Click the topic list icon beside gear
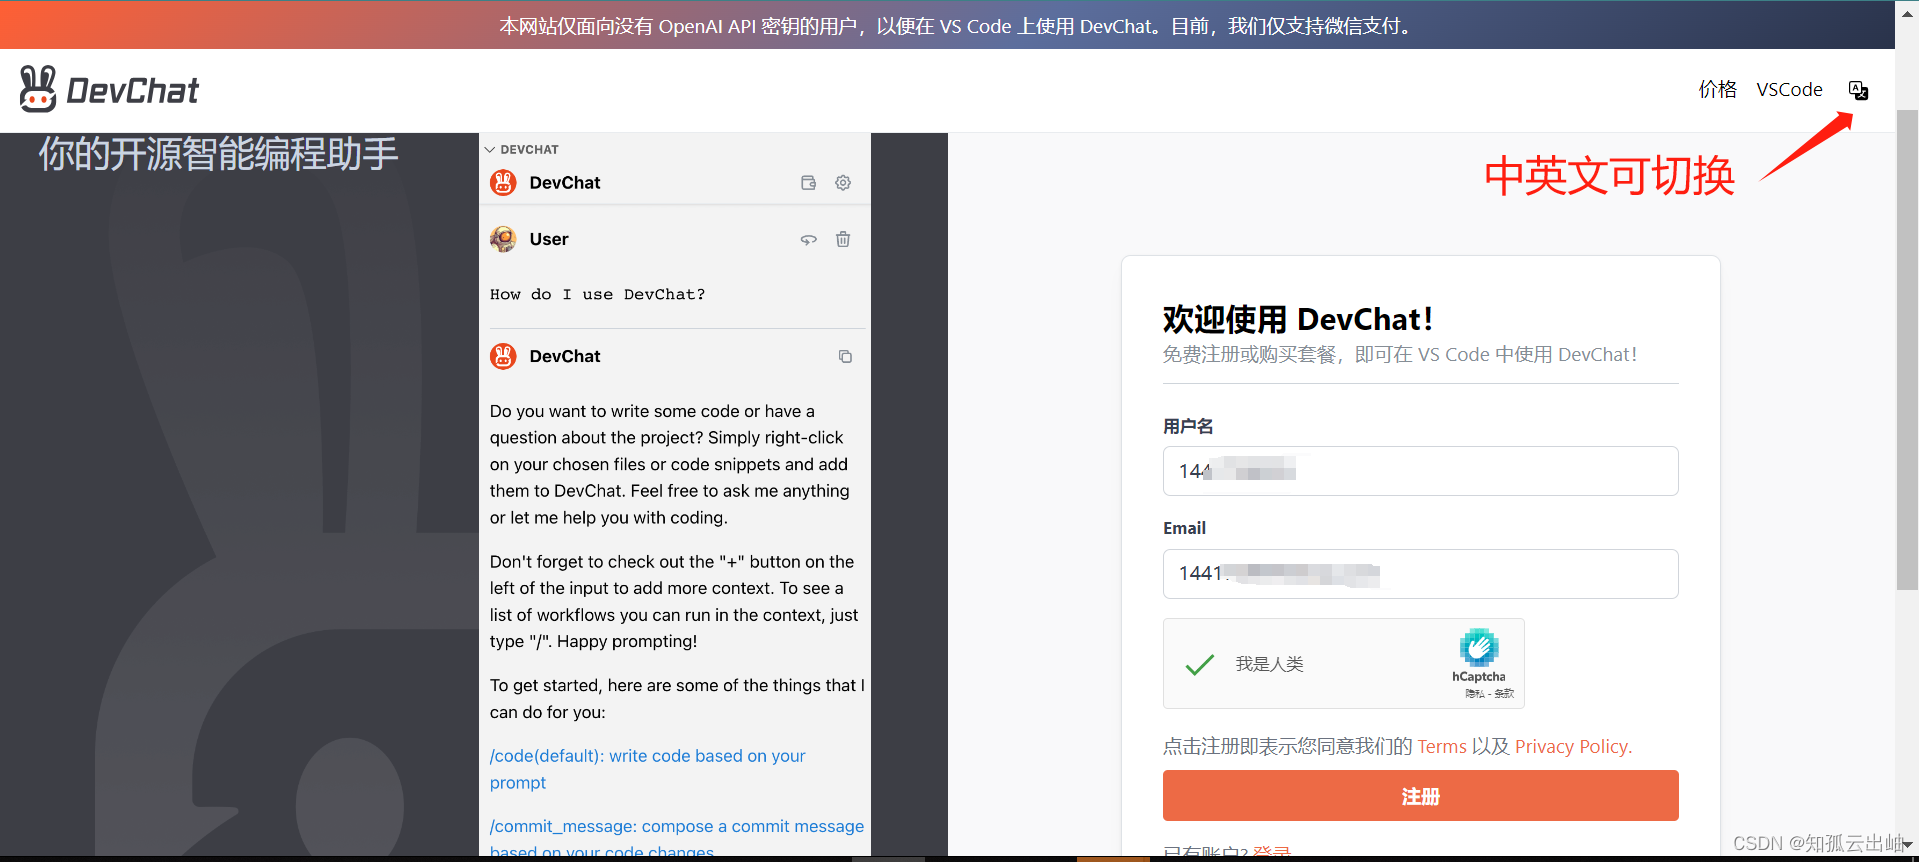This screenshot has width=1919, height=862. (808, 182)
